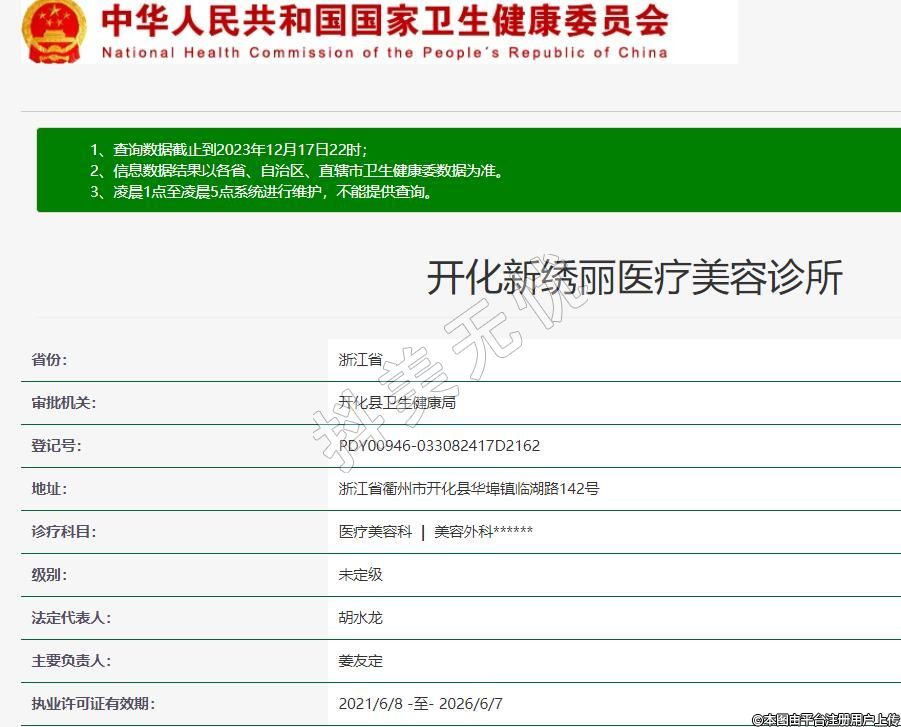Click the registration number PDY00946-033082417D2162
901x727 pixels.
pyautogui.click(x=439, y=446)
